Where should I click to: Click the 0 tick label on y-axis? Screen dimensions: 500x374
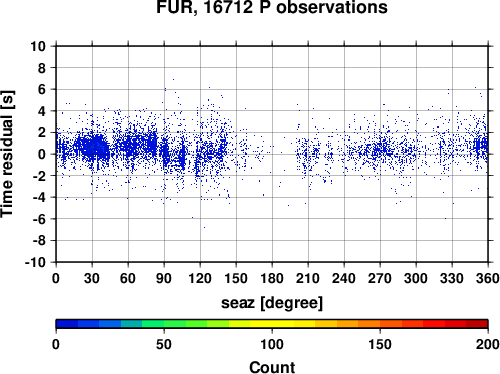tap(42, 154)
